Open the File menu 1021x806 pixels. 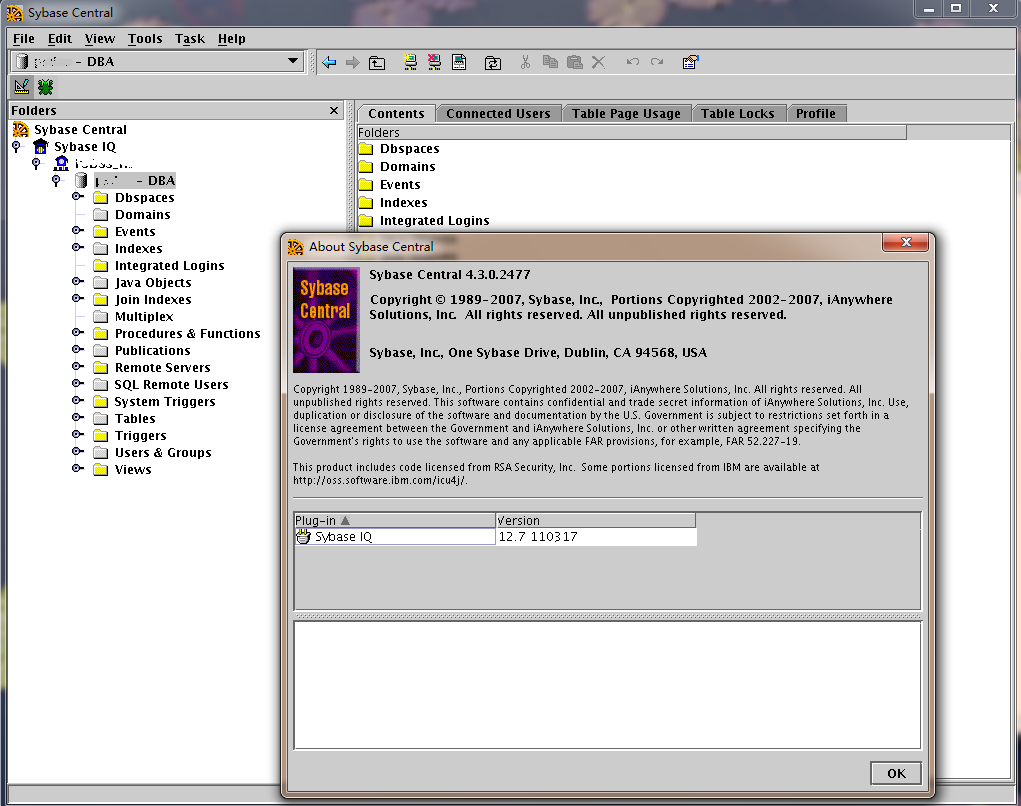(x=23, y=38)
